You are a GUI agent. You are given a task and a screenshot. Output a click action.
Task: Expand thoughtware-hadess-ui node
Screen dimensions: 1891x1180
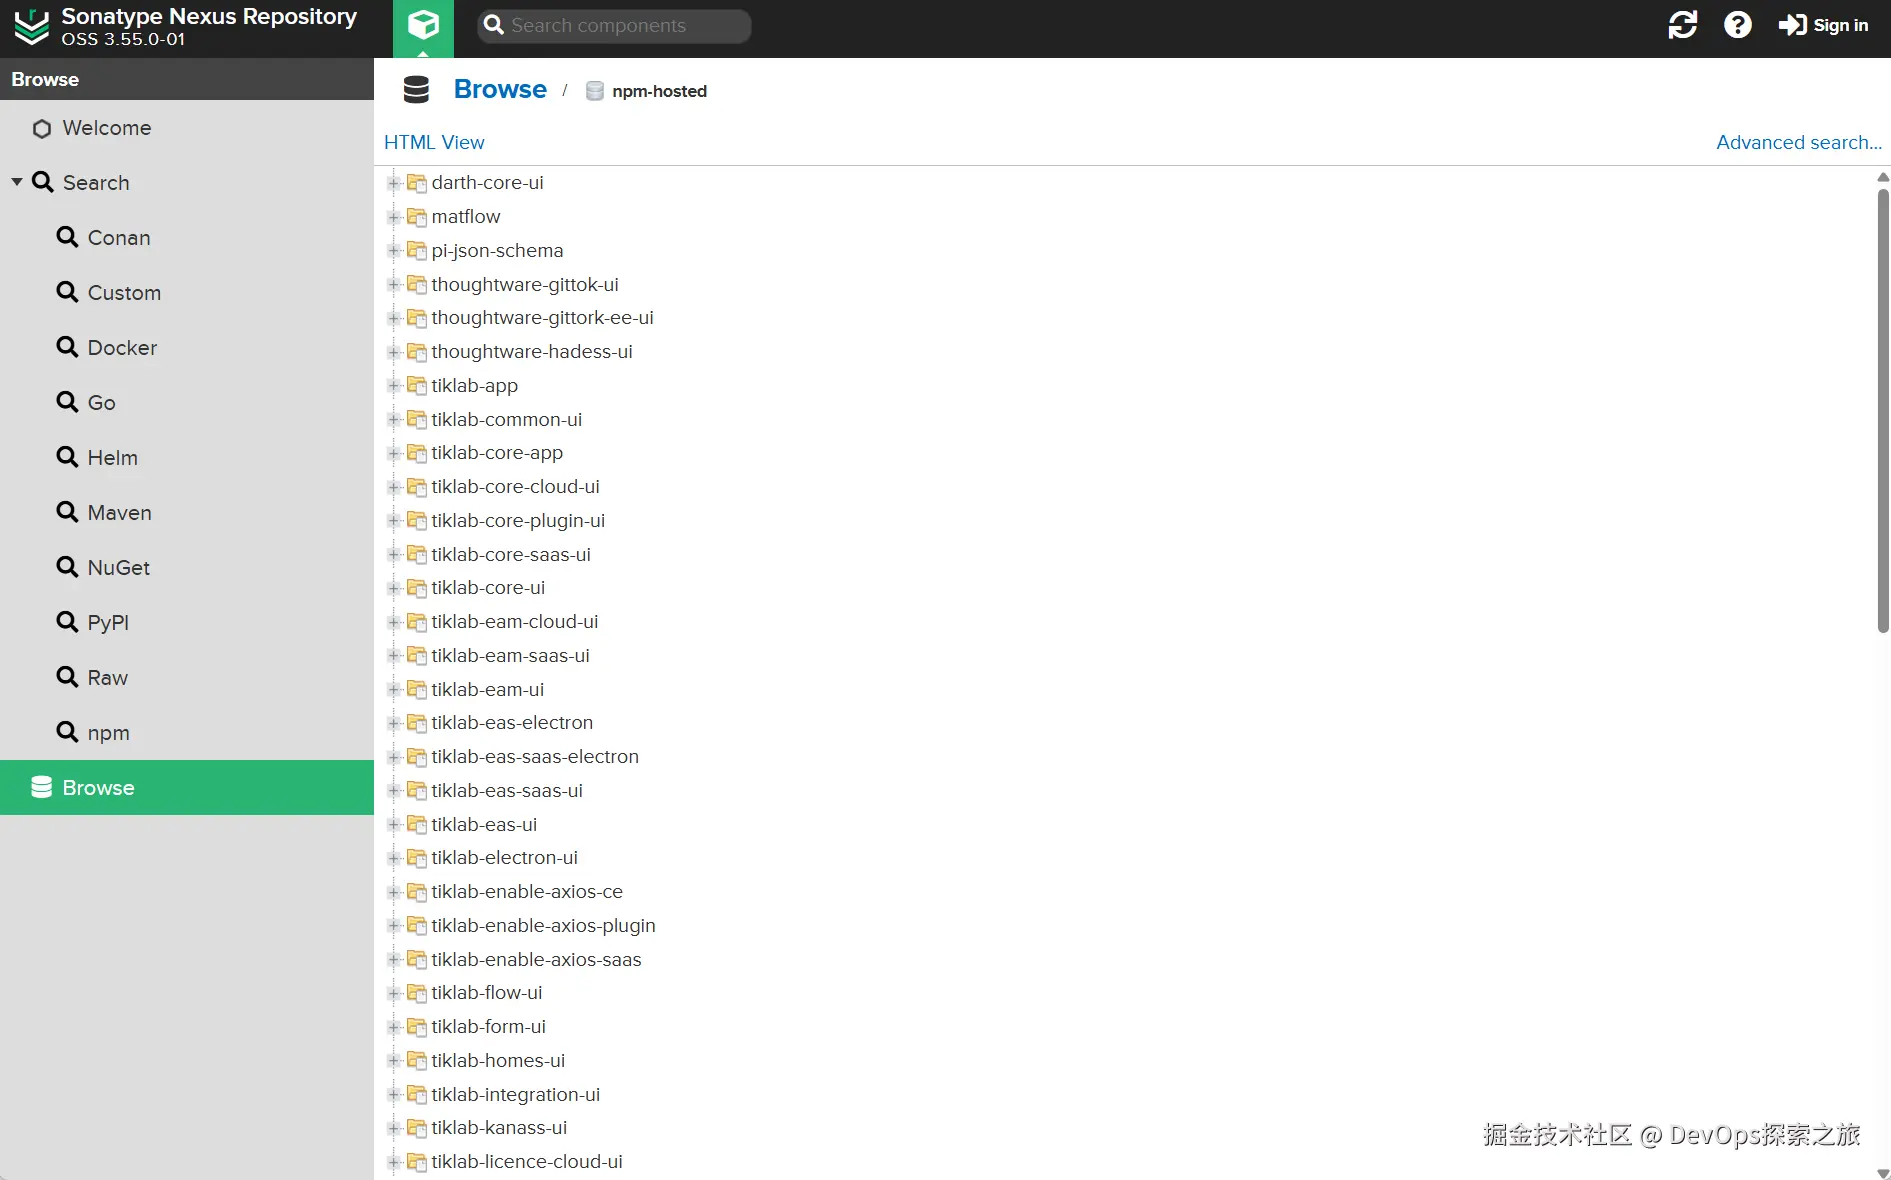(394, 352)
